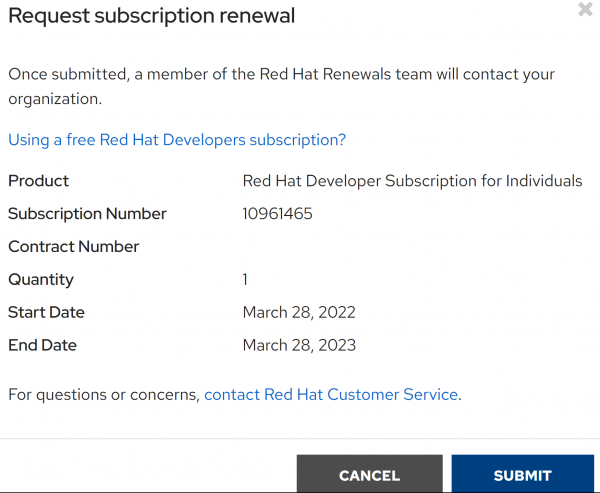Select 'Red Hat Developer Subscription for Individuals' text

[x=412, y=181]
